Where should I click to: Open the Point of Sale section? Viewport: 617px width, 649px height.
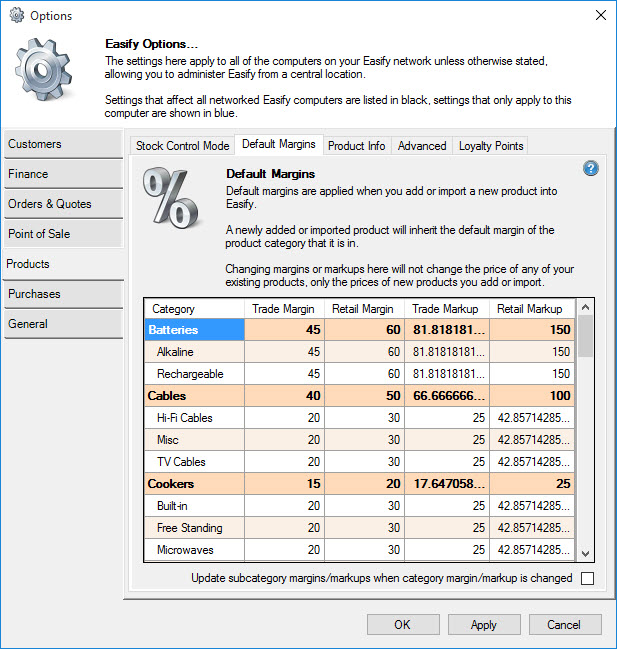63,233
